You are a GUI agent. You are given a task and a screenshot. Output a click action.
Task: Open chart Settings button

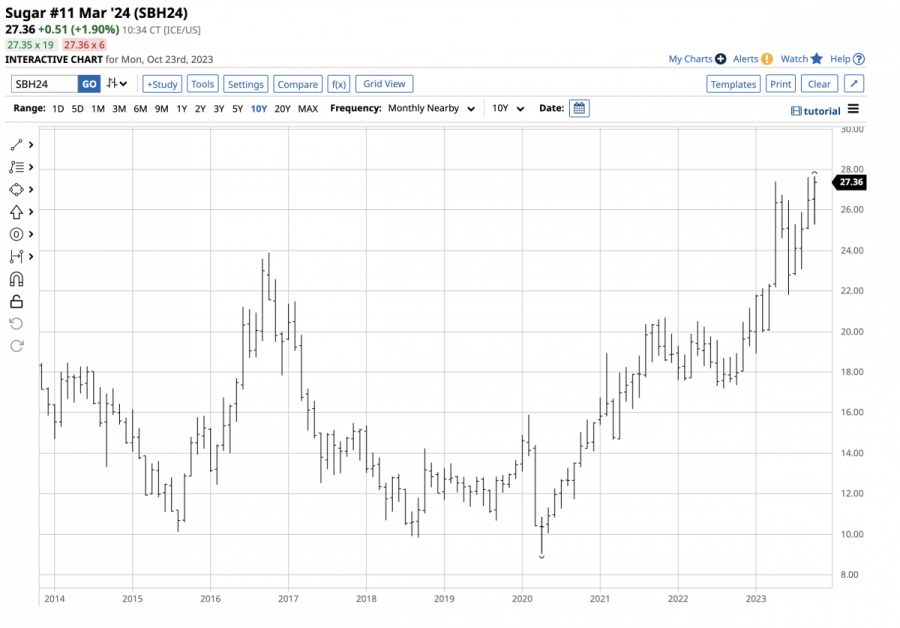coord(246,84)
